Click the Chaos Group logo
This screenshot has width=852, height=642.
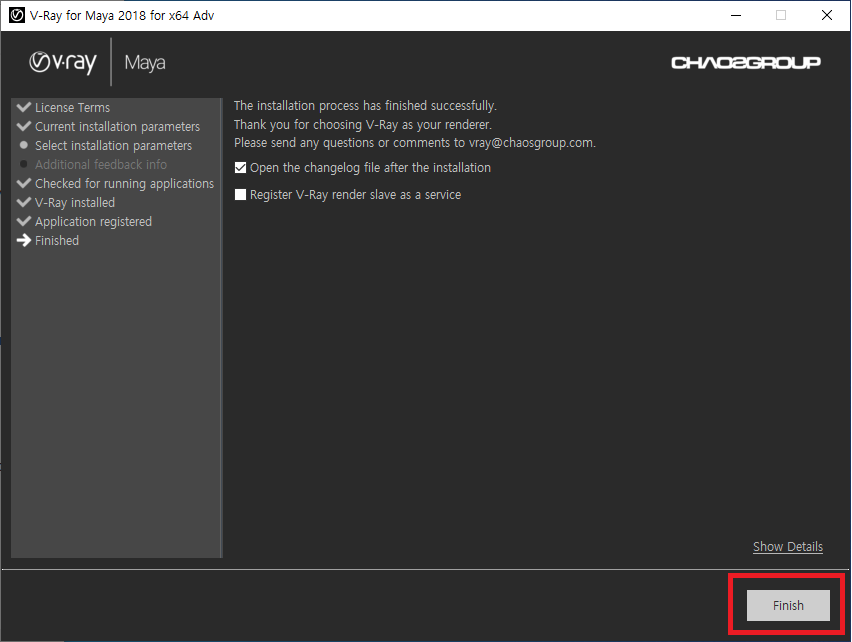746,63
